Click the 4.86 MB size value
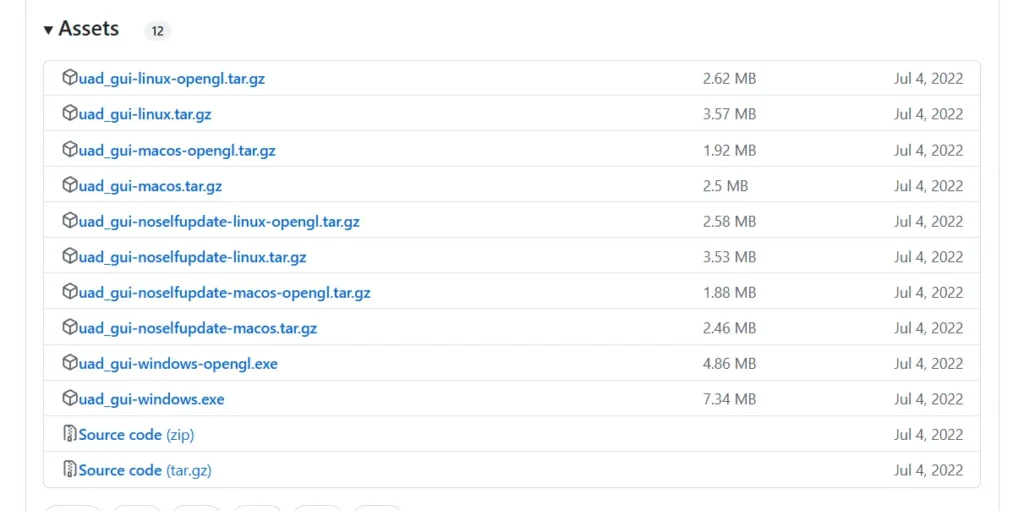The image size is (1024, 511). (x=729, y=363)
